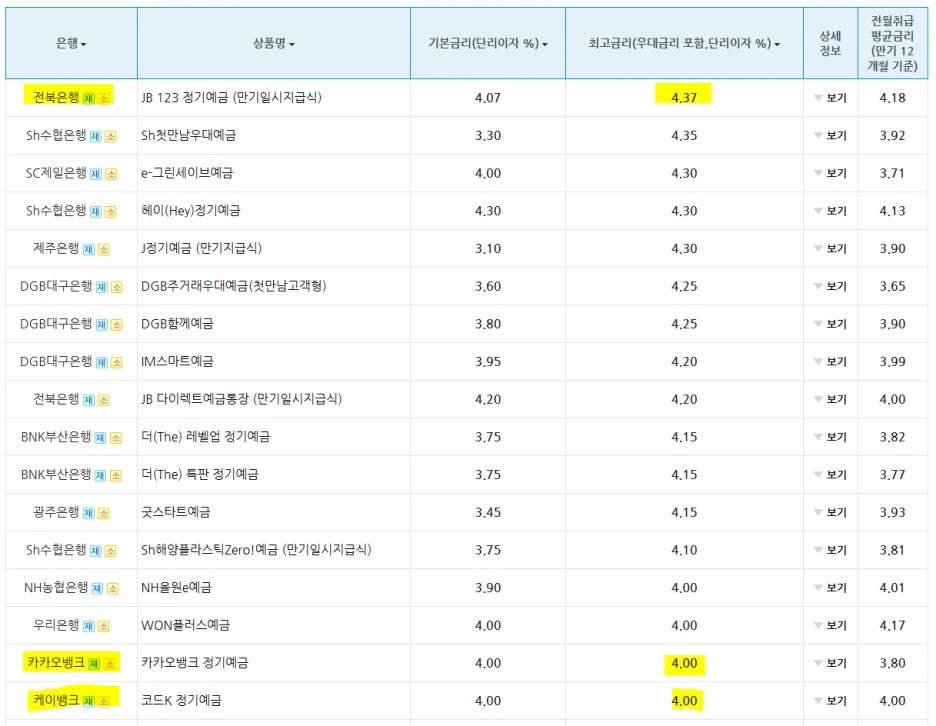Click 소 badge next to 케이뱅크
Image resolution: width=936 pixels, height=726 pixels.
[104, 702]
